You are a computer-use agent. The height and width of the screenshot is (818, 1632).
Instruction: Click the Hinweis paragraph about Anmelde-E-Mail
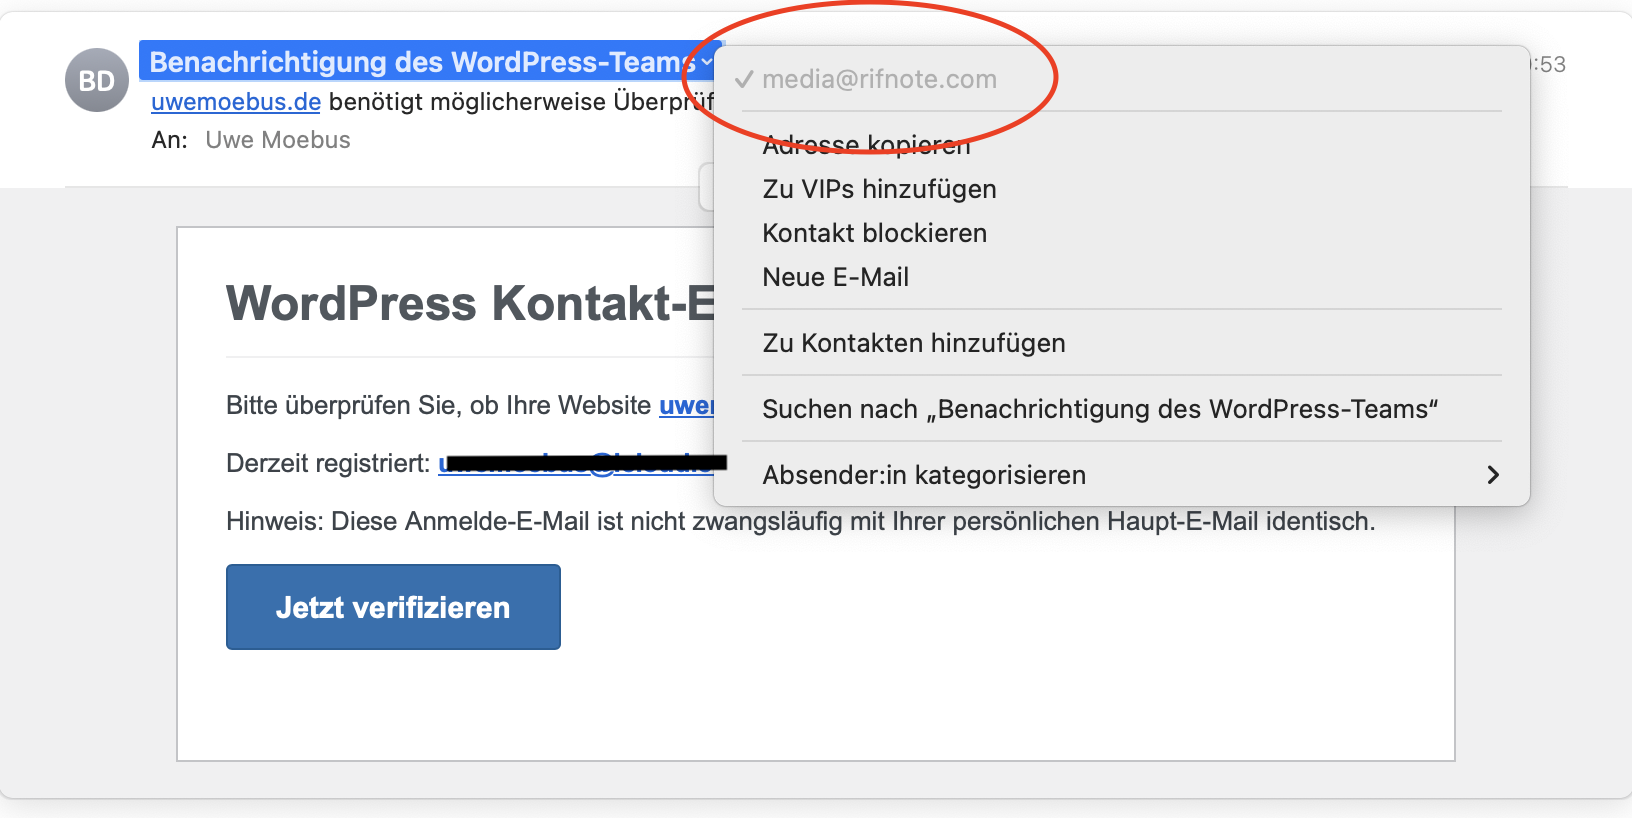pyautogui.click(x=800, y=521)
